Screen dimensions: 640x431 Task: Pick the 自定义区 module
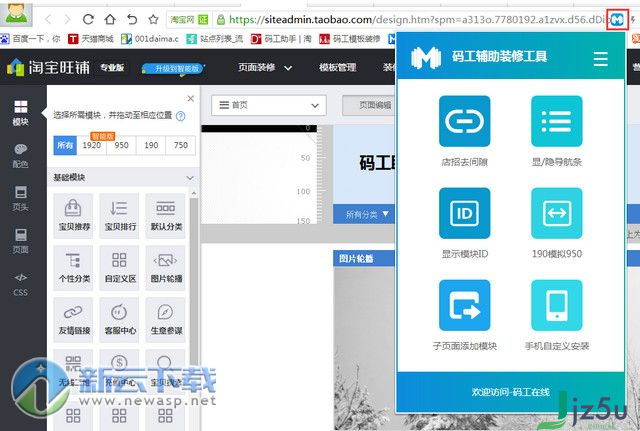[120, 268]
